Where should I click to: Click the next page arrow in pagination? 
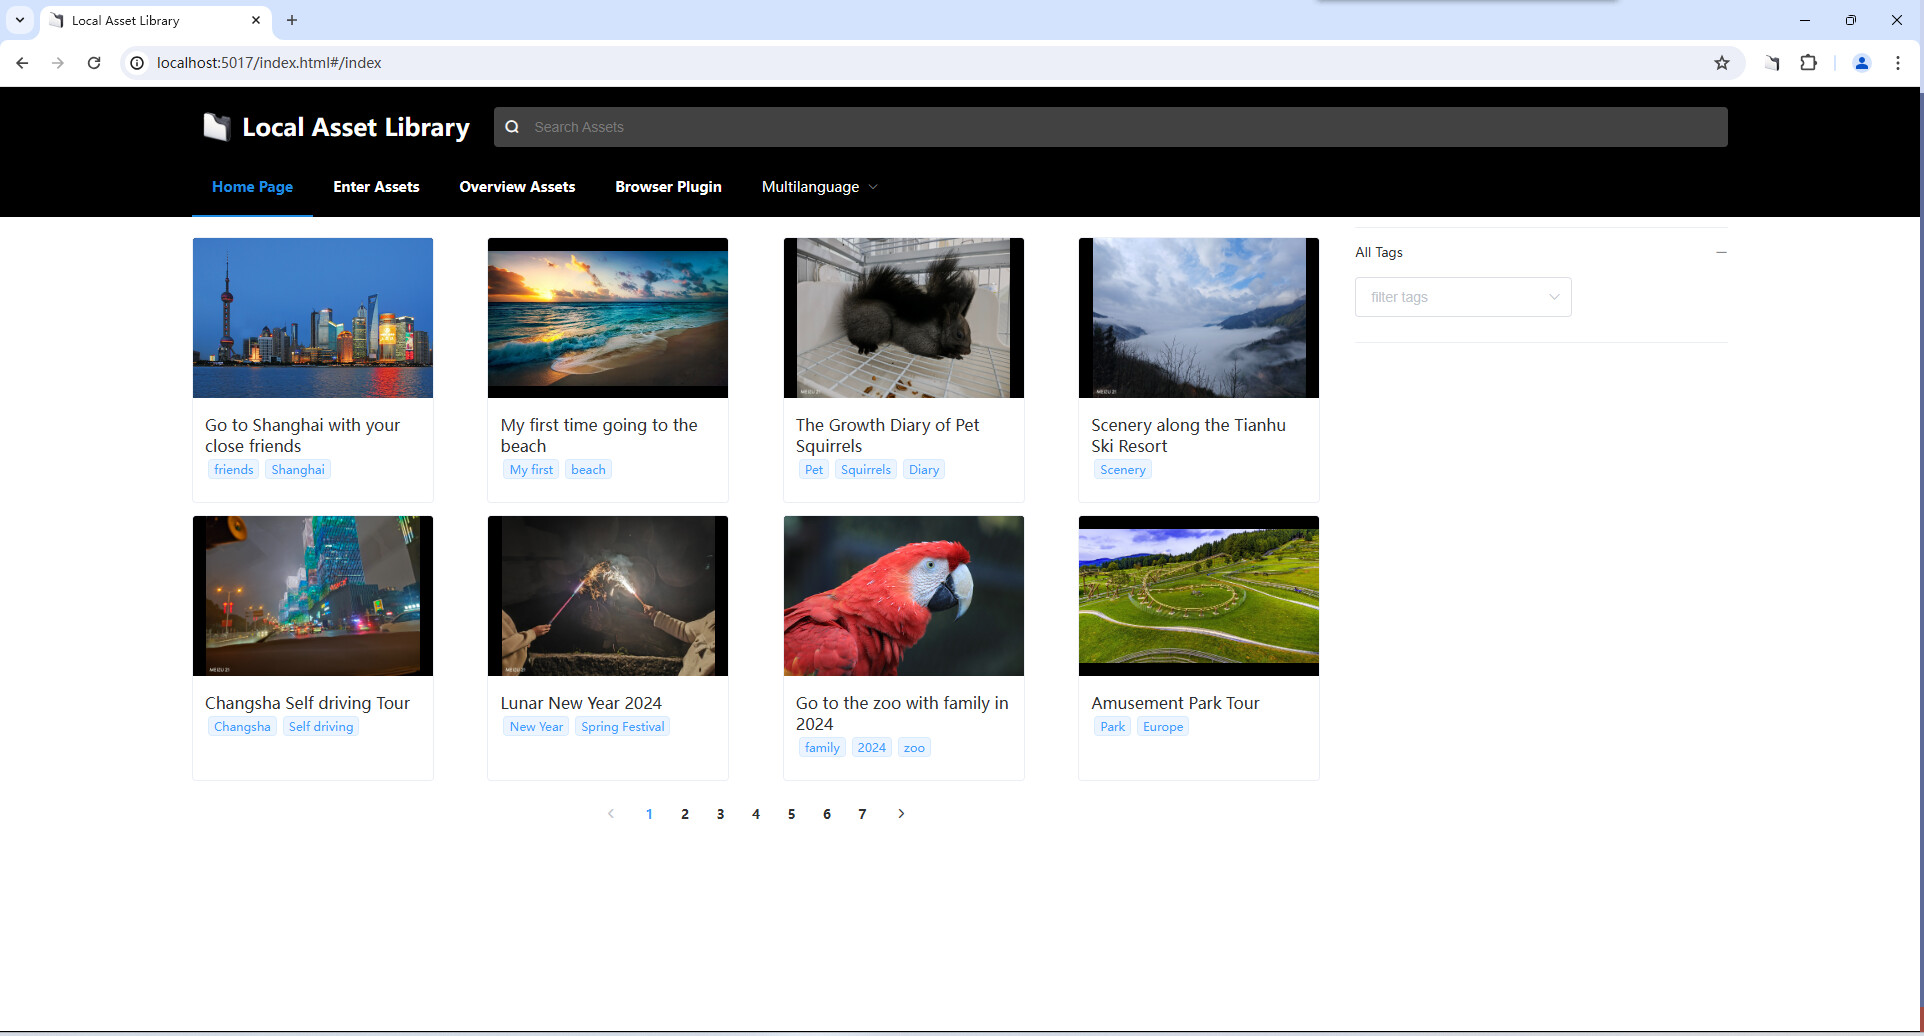900,813
